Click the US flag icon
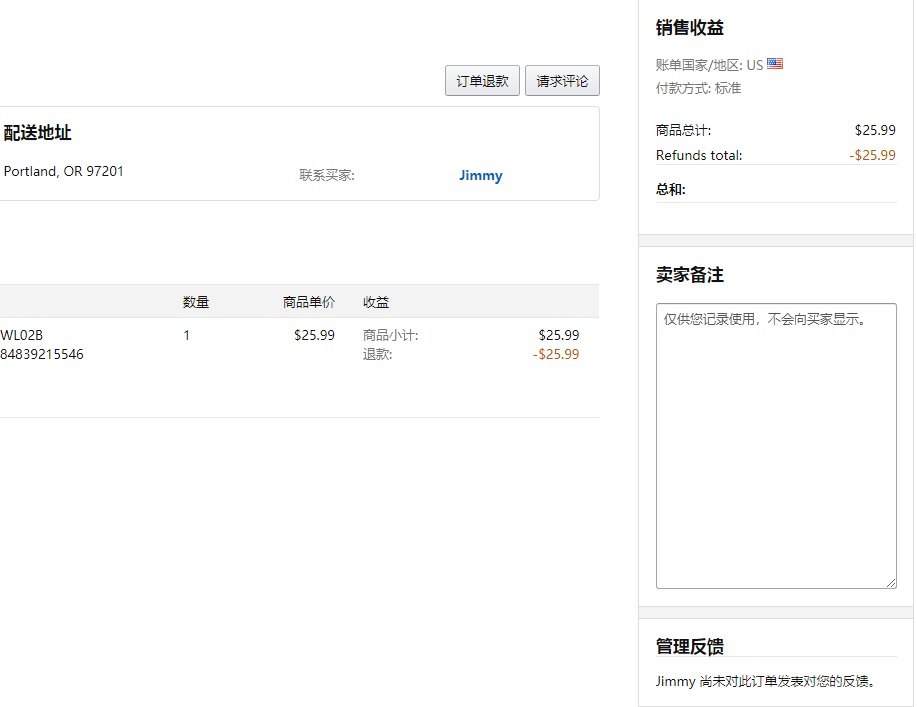Screen dimensions: 917x707 [x=775, y=64]
